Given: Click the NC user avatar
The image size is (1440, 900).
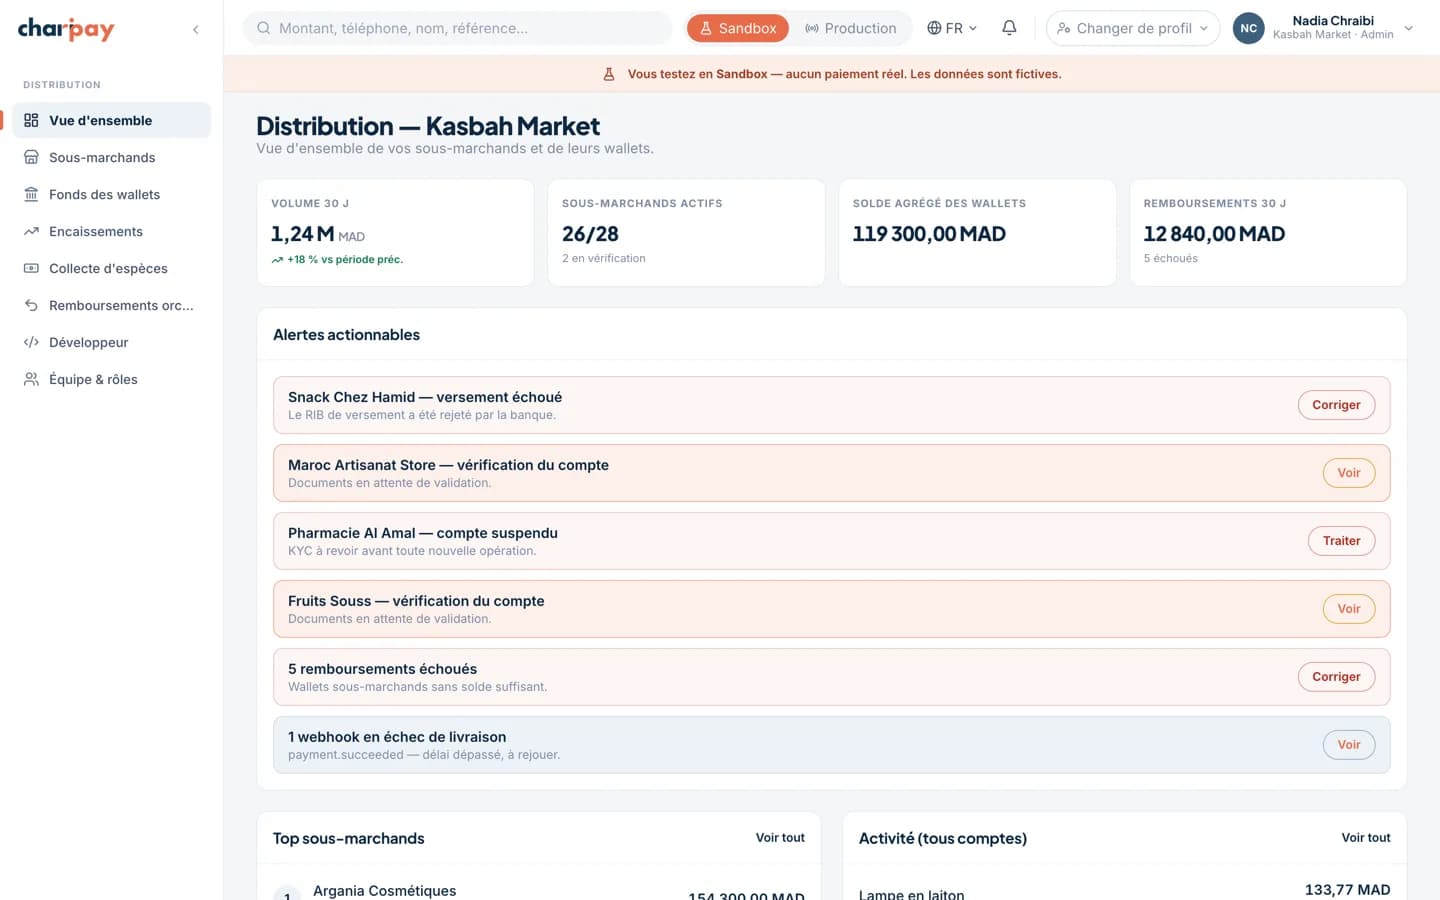Looking at the screenshot, I should coord(1248,28).
